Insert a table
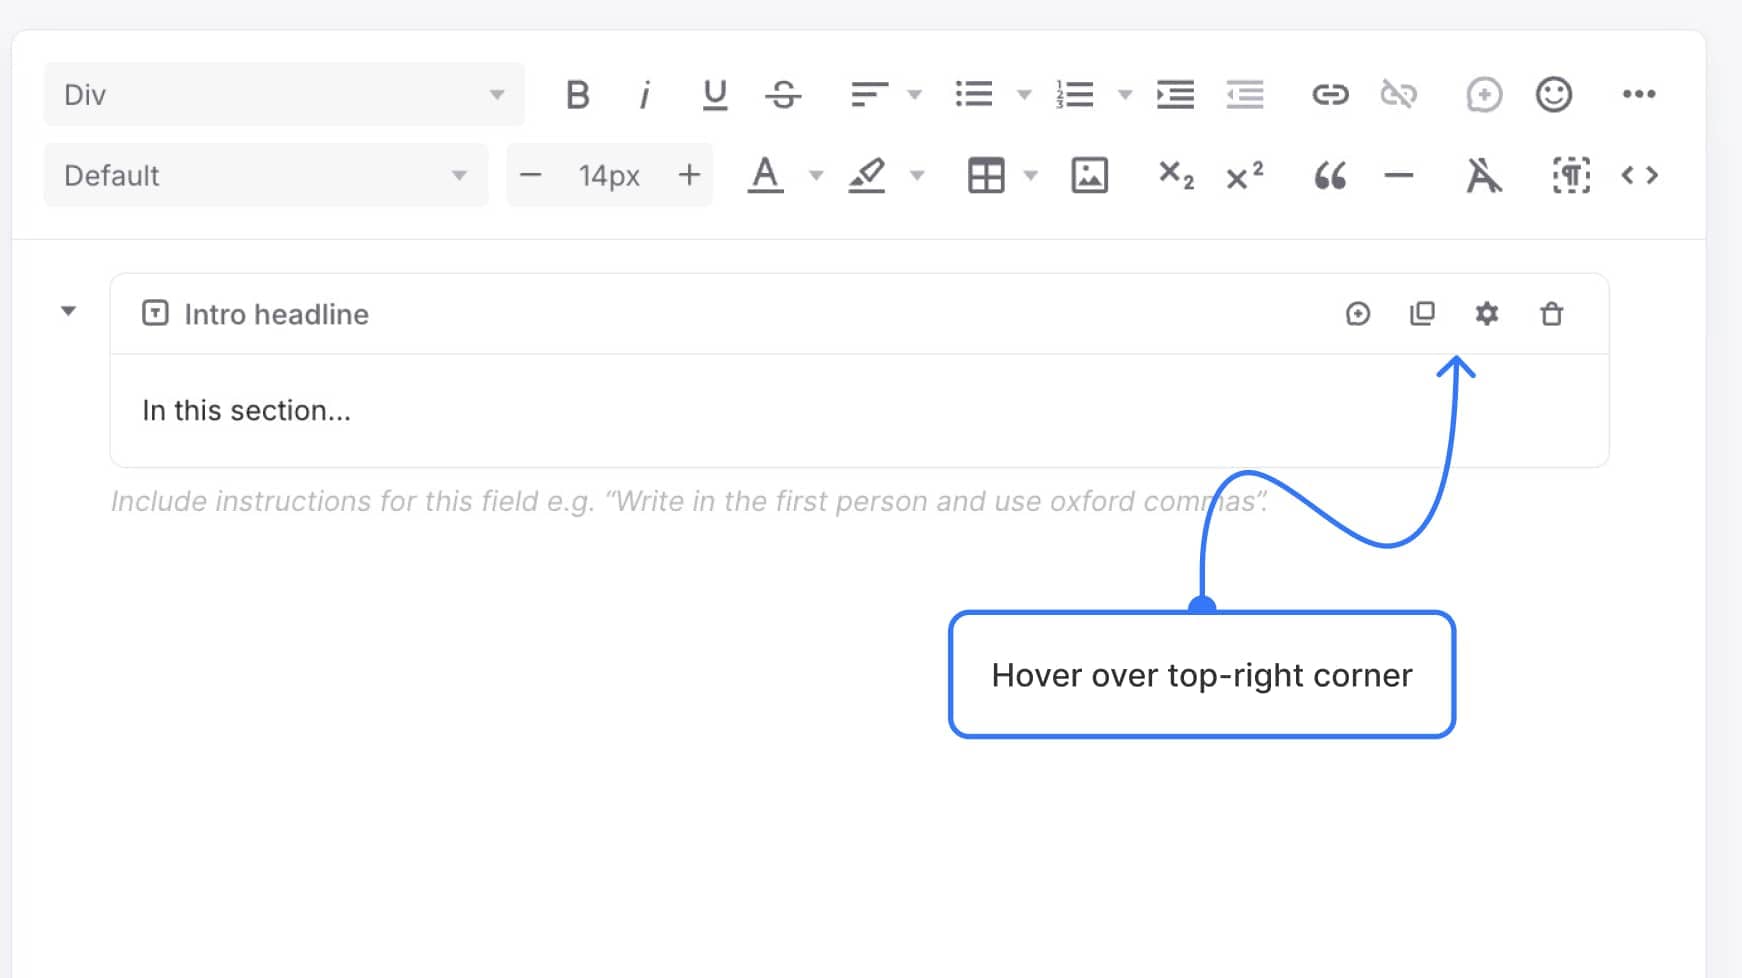 pyautogui.click(x=986, y=175)
